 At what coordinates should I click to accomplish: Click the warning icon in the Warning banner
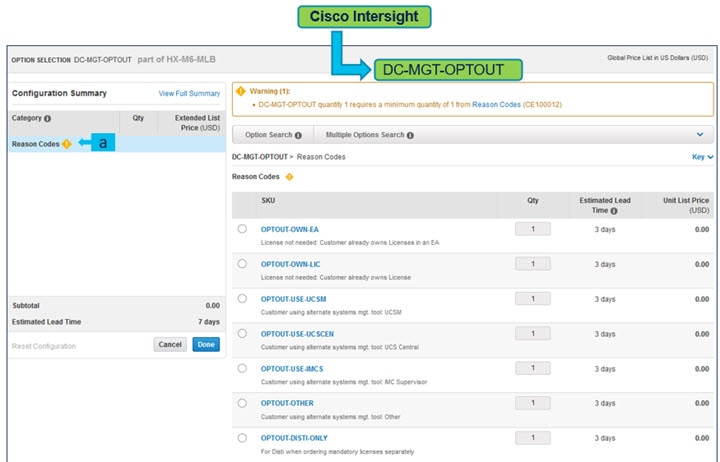(x=241, y=91)
